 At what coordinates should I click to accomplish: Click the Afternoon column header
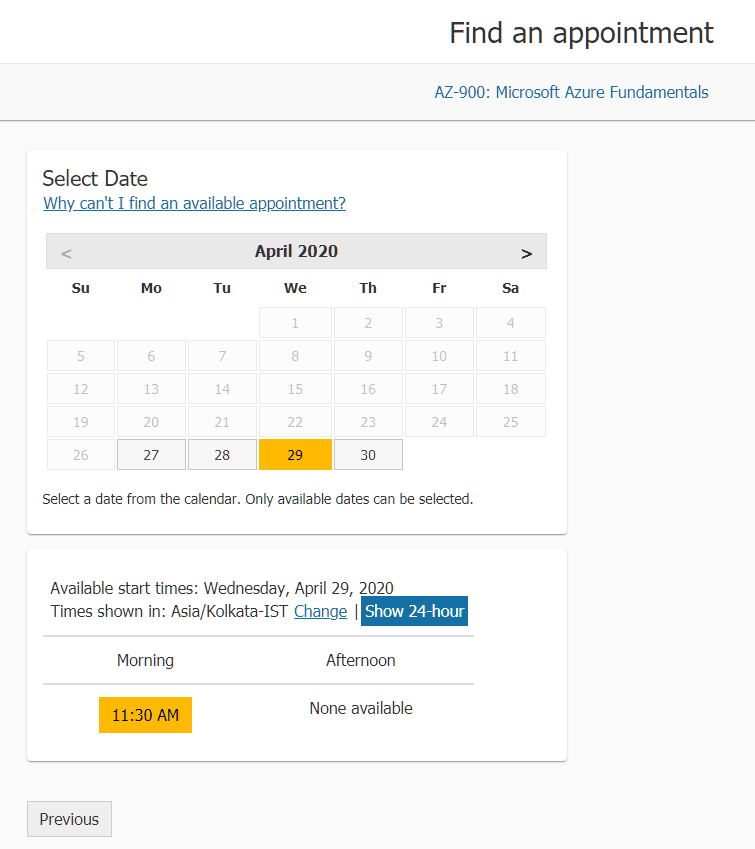[361, 660]
